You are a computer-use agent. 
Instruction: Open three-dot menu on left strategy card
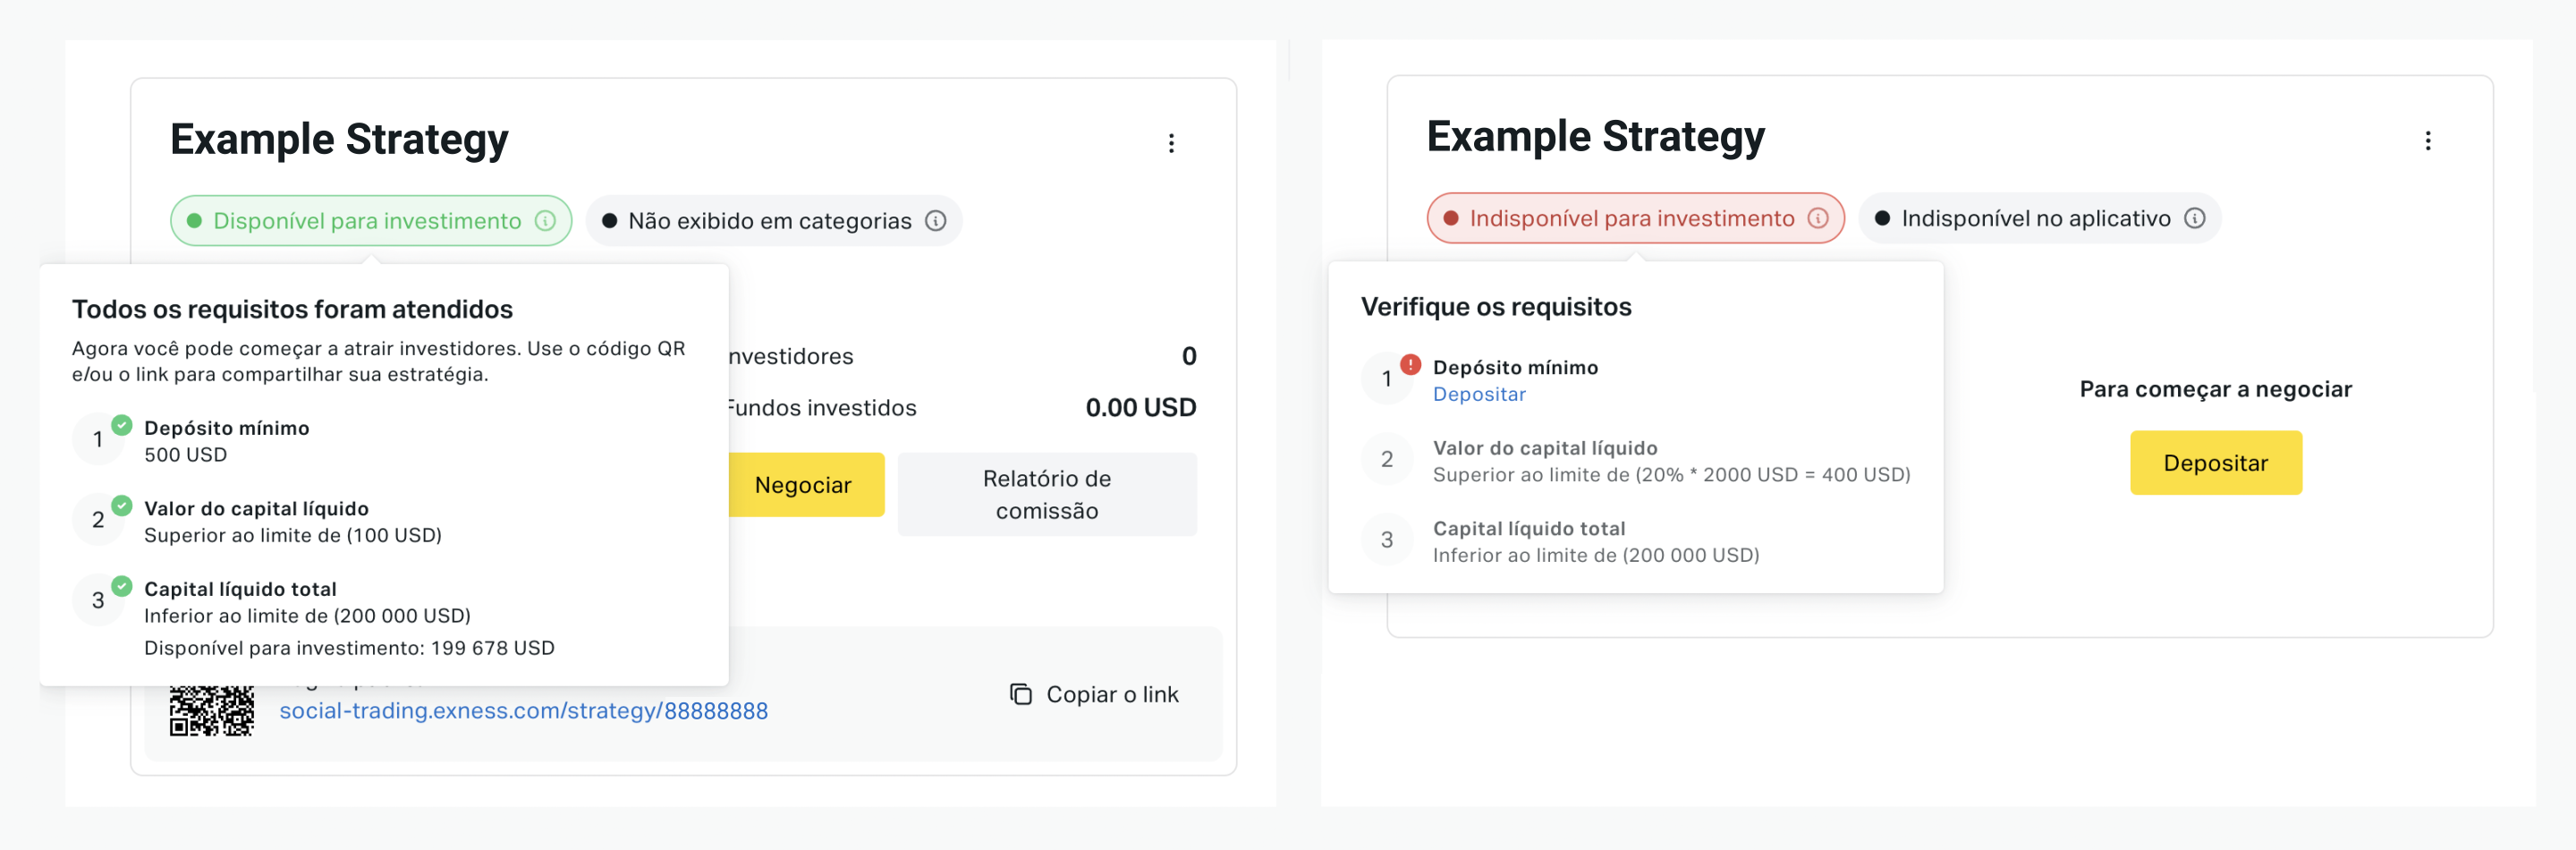[1171, 143]
